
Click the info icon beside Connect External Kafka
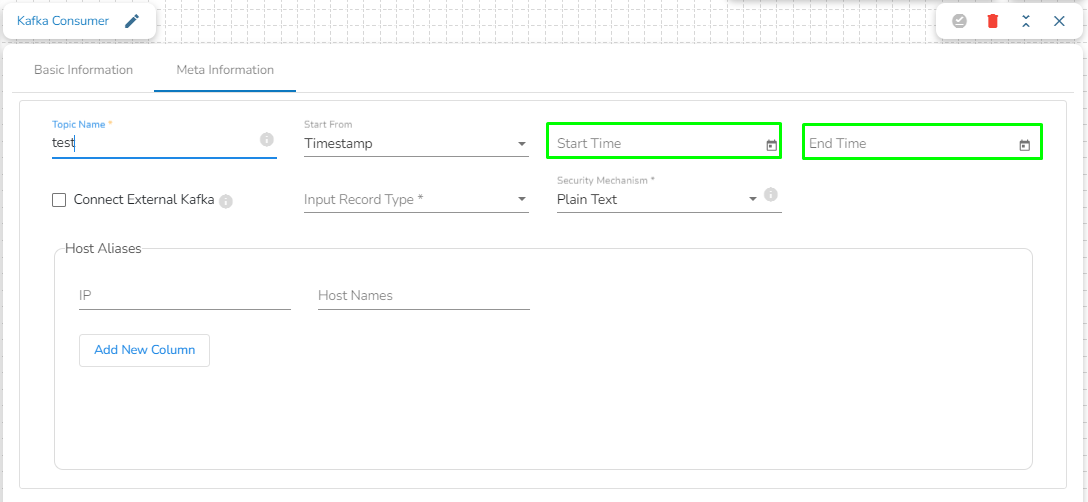point(226,201)
